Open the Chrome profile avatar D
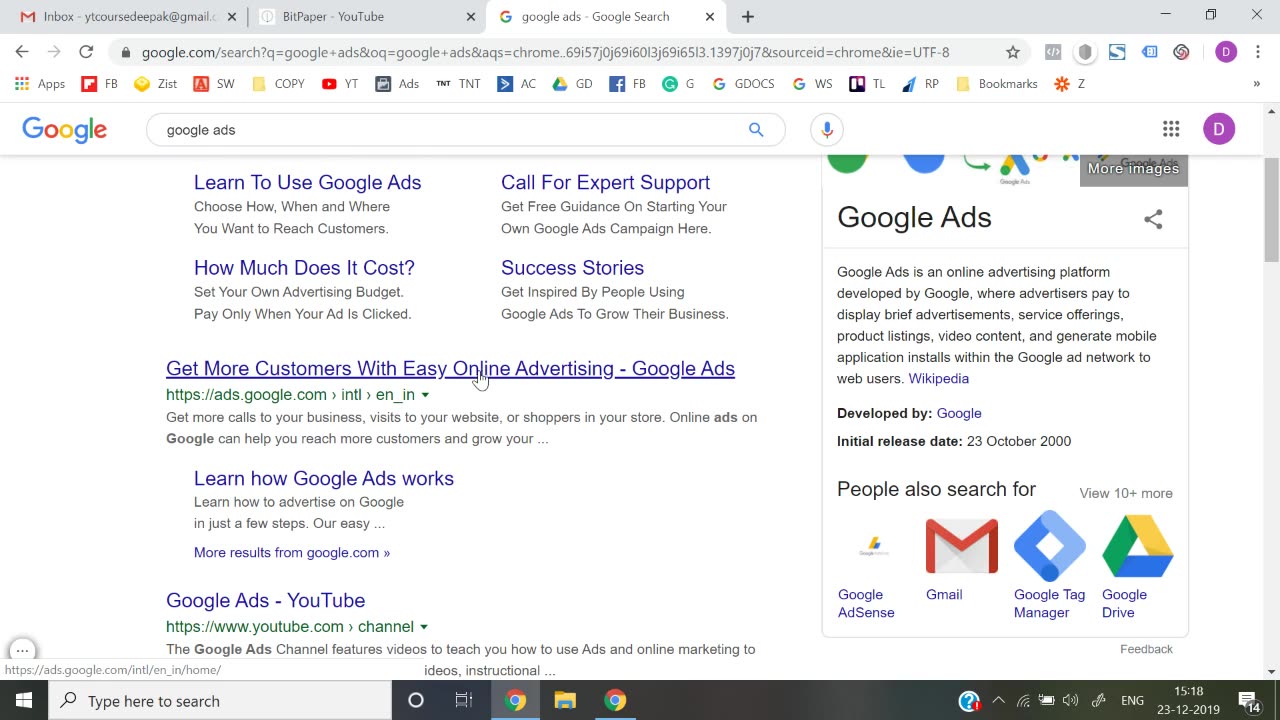Viewport: 1280px width, 720px height. (x=1226, y=52)
